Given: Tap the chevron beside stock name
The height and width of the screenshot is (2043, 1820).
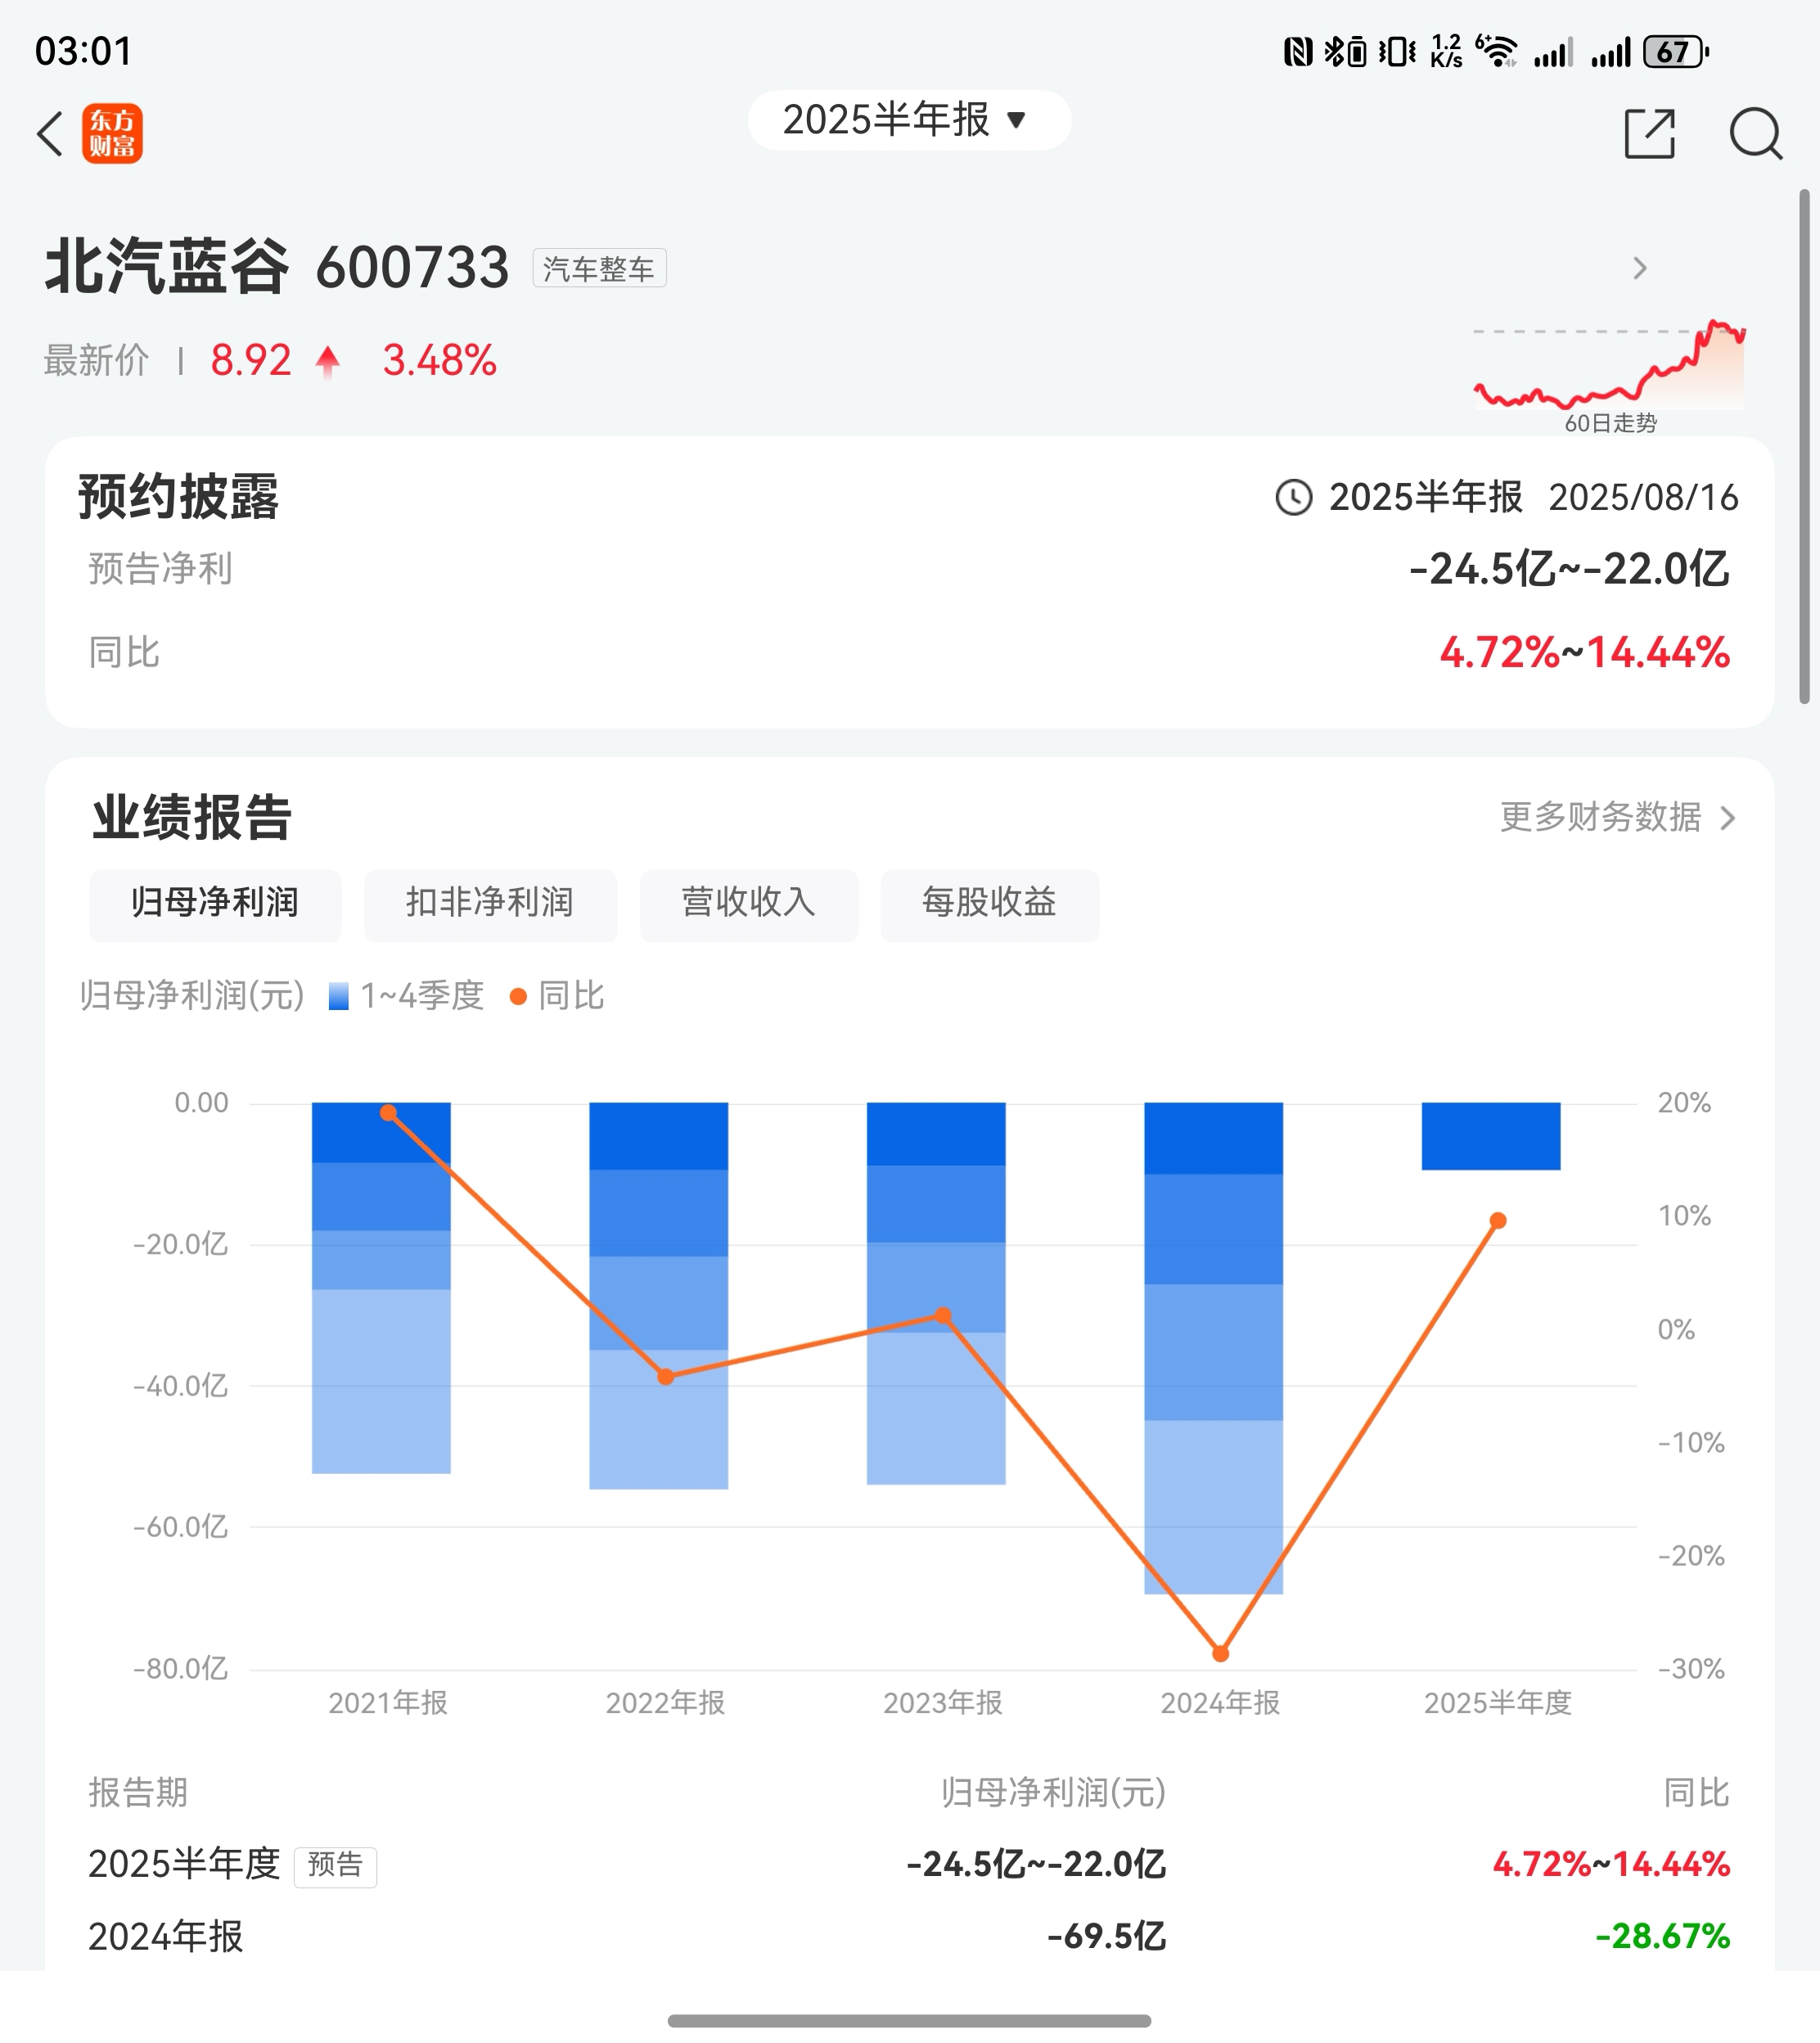Looking at the screenshot, I should click(x=1639, y=268).
